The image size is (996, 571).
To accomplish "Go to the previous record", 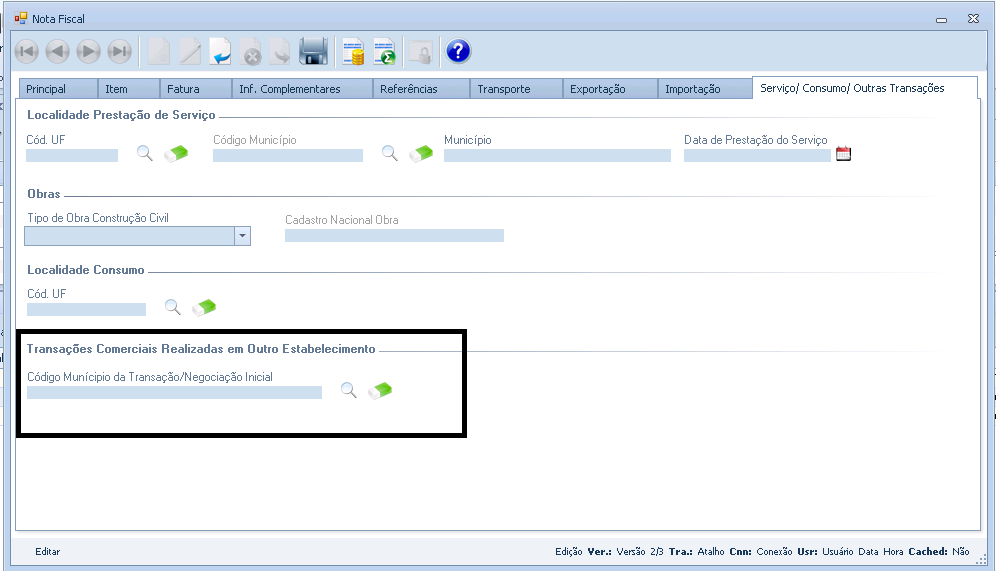I will click(58, 51).
